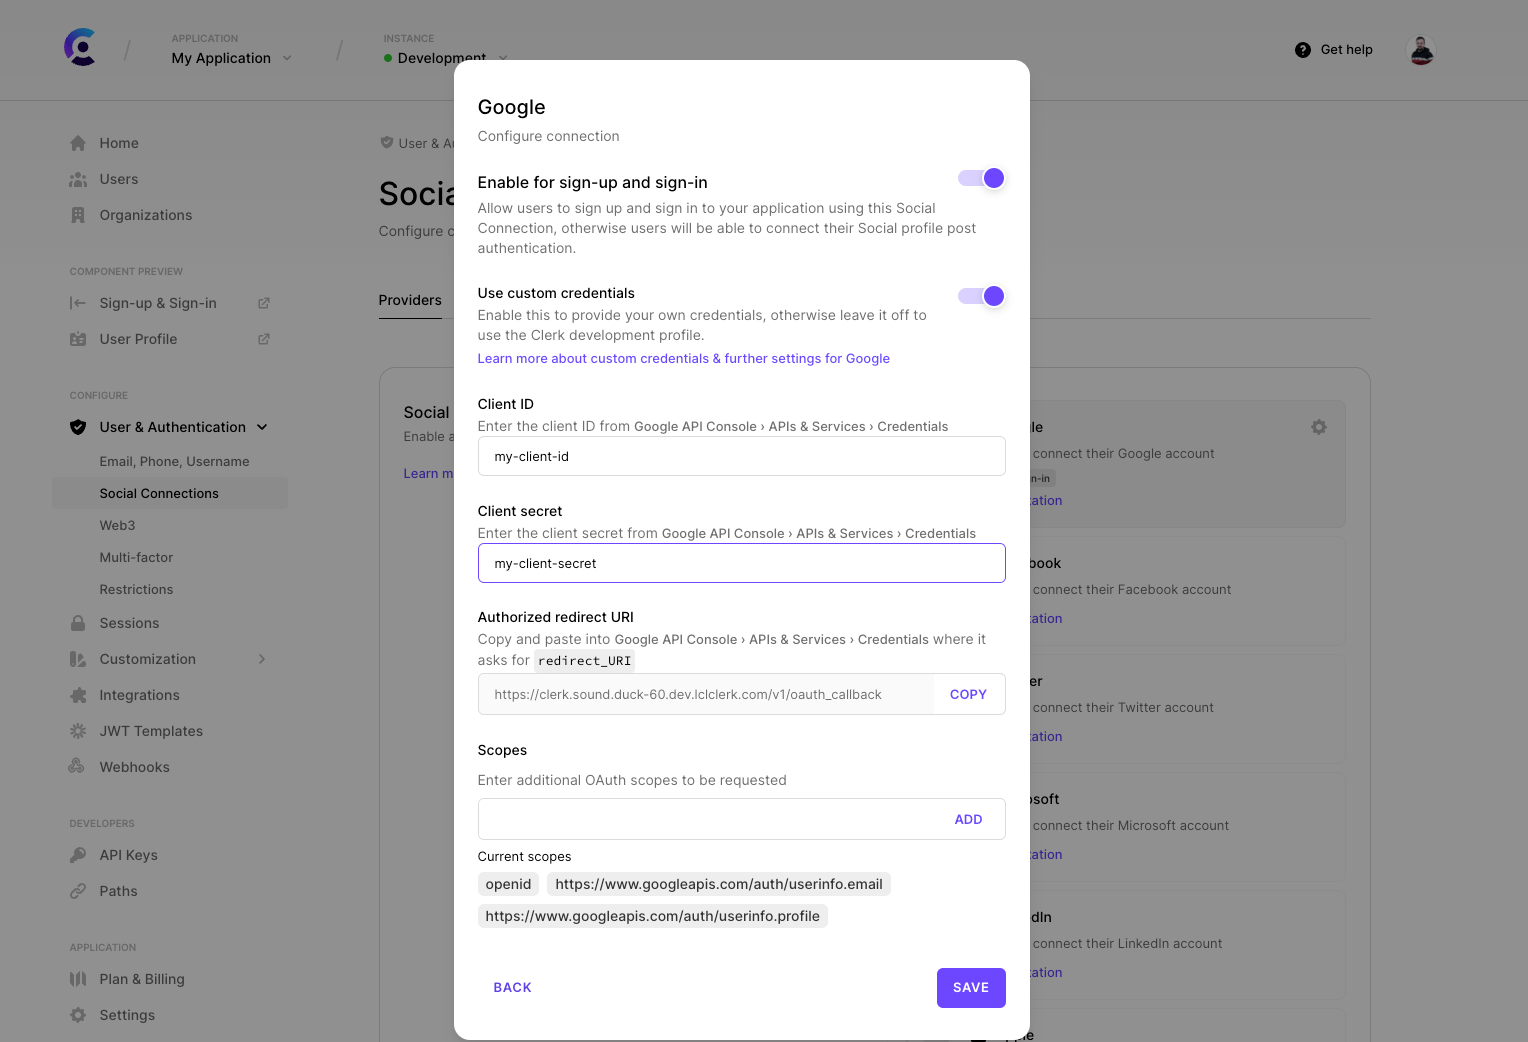Viewport: 1528px width, 1042px height.
Task: Click the openid scope chip
Action: 508,884
